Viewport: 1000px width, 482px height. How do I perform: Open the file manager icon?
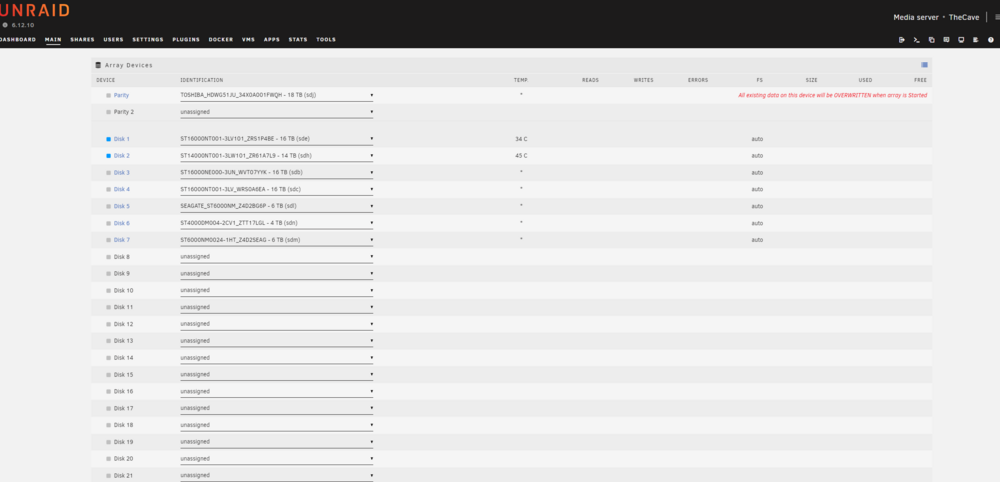(x=931, y=40)
